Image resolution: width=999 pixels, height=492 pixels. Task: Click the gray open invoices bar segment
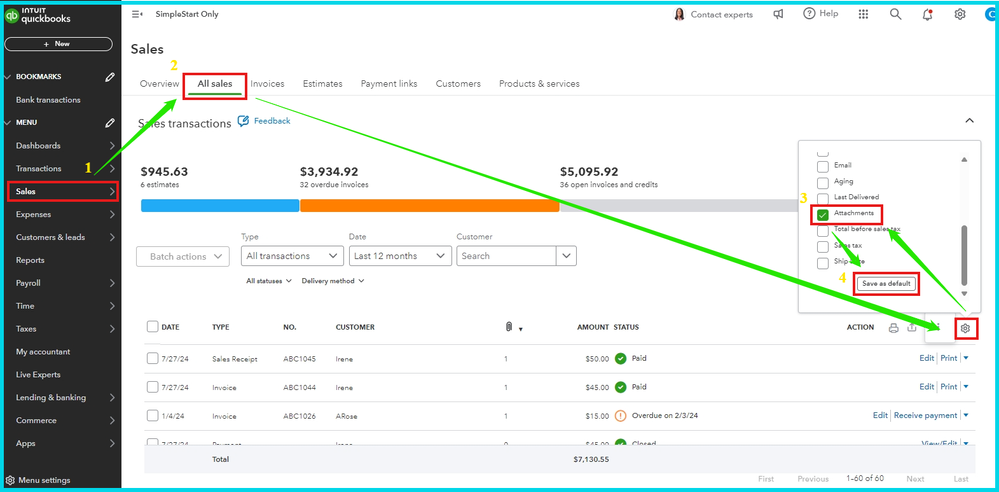[x=678, y=206]
